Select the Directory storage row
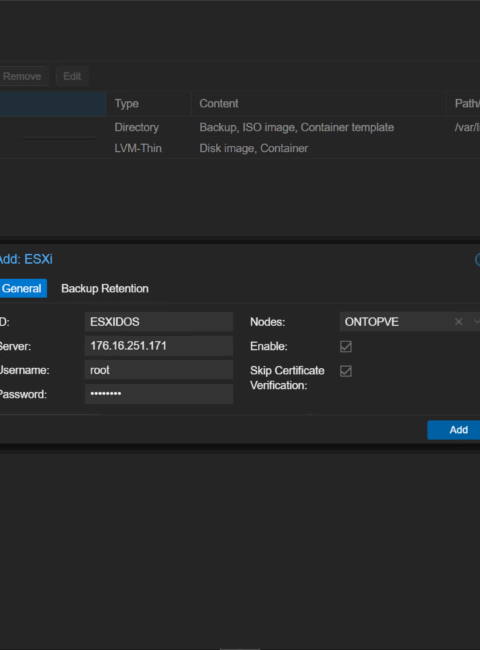This screenshot has height=650, width=480. tap(240, 127)
